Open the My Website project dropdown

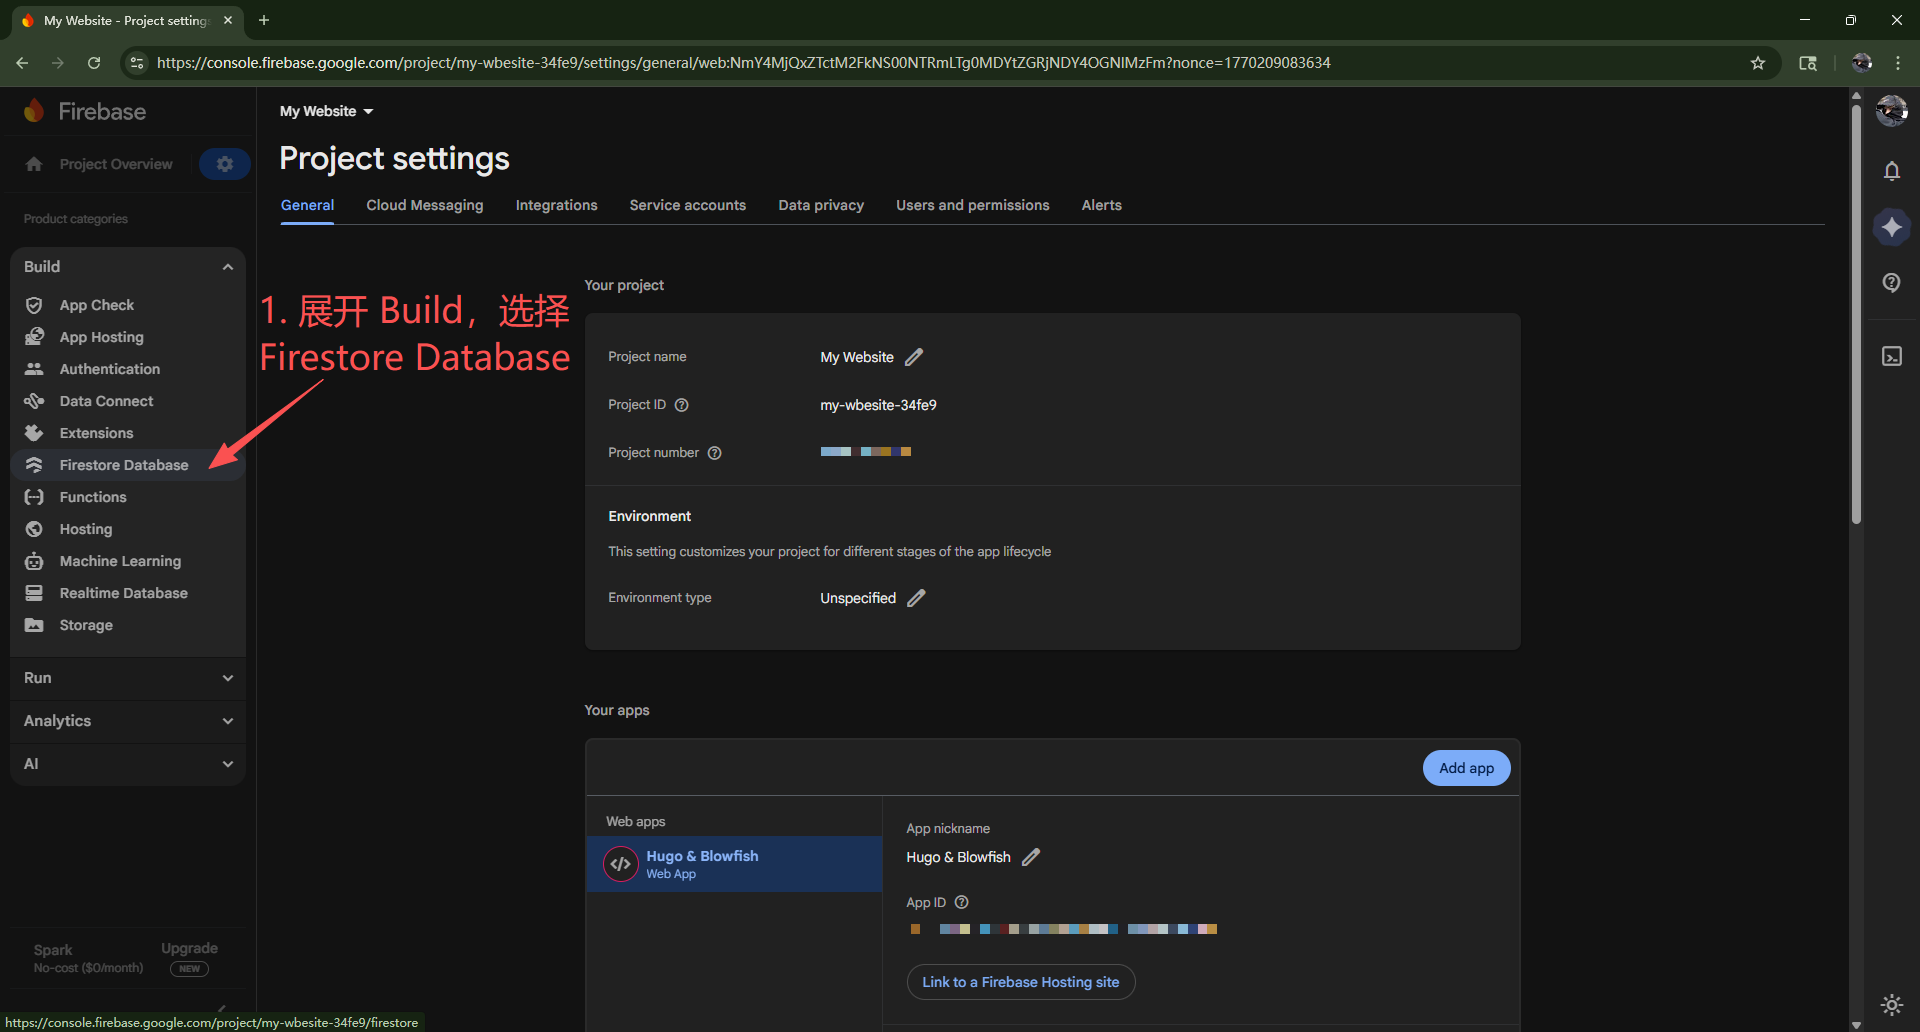tap(326, 111)
